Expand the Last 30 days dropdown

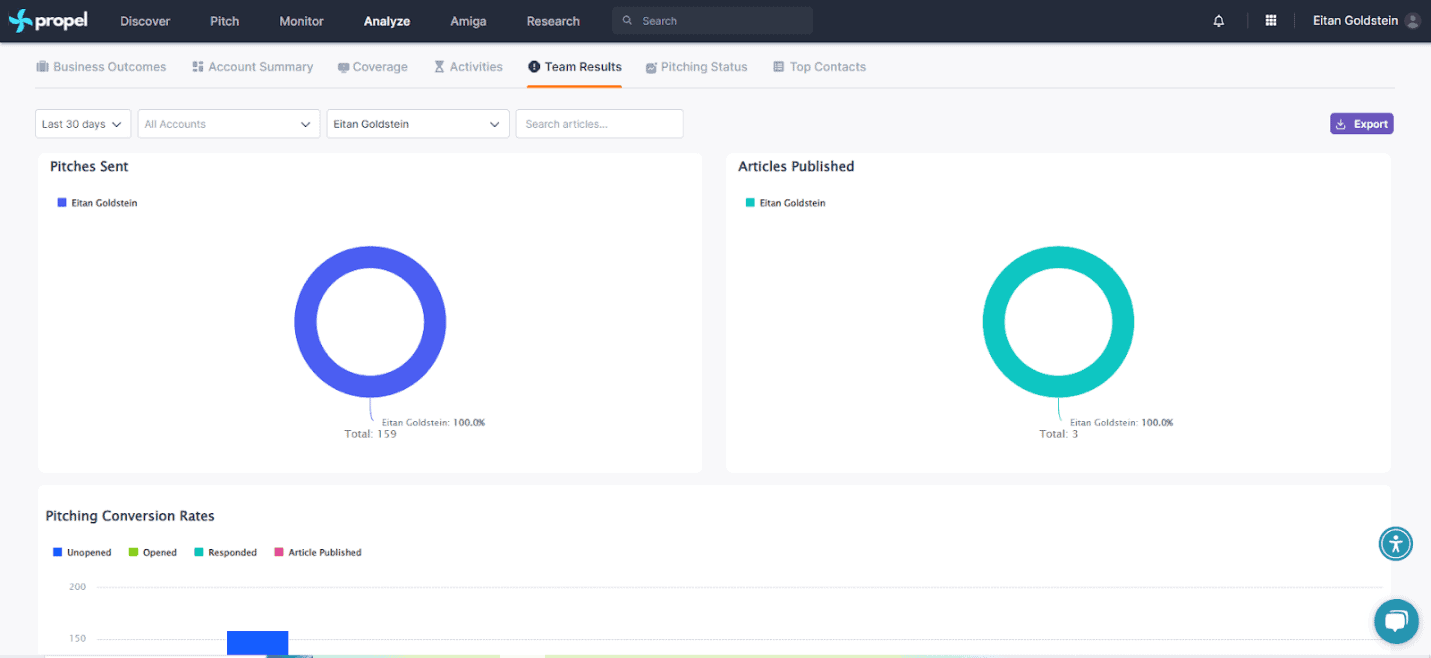click(x=83, y=124)
